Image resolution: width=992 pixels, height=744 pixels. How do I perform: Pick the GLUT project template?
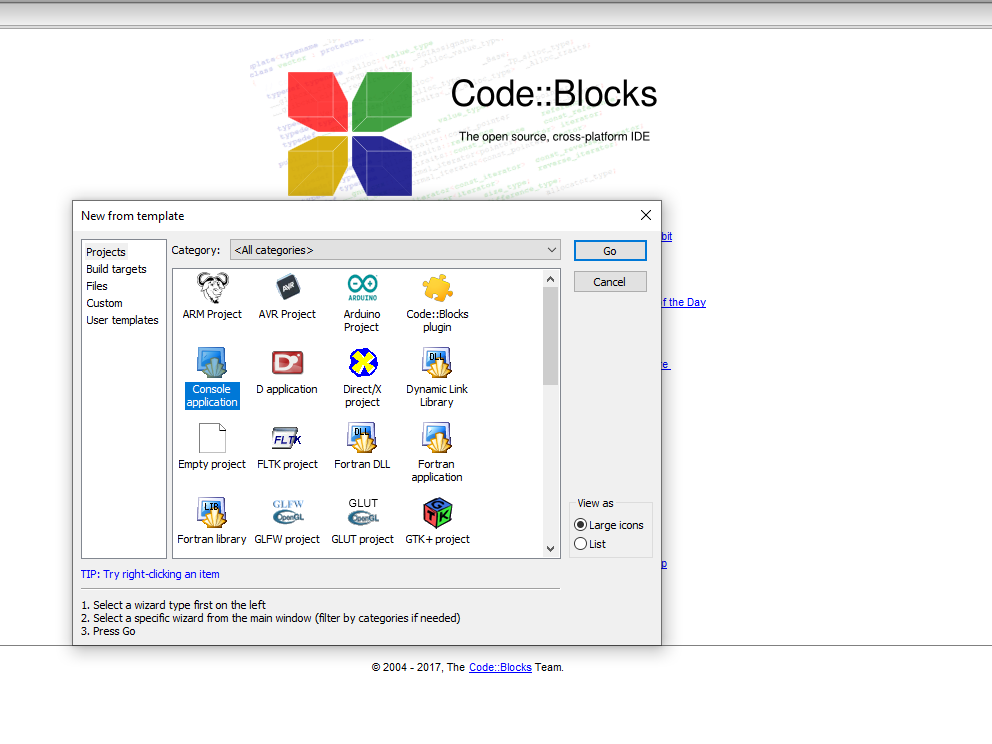point(362,521)
